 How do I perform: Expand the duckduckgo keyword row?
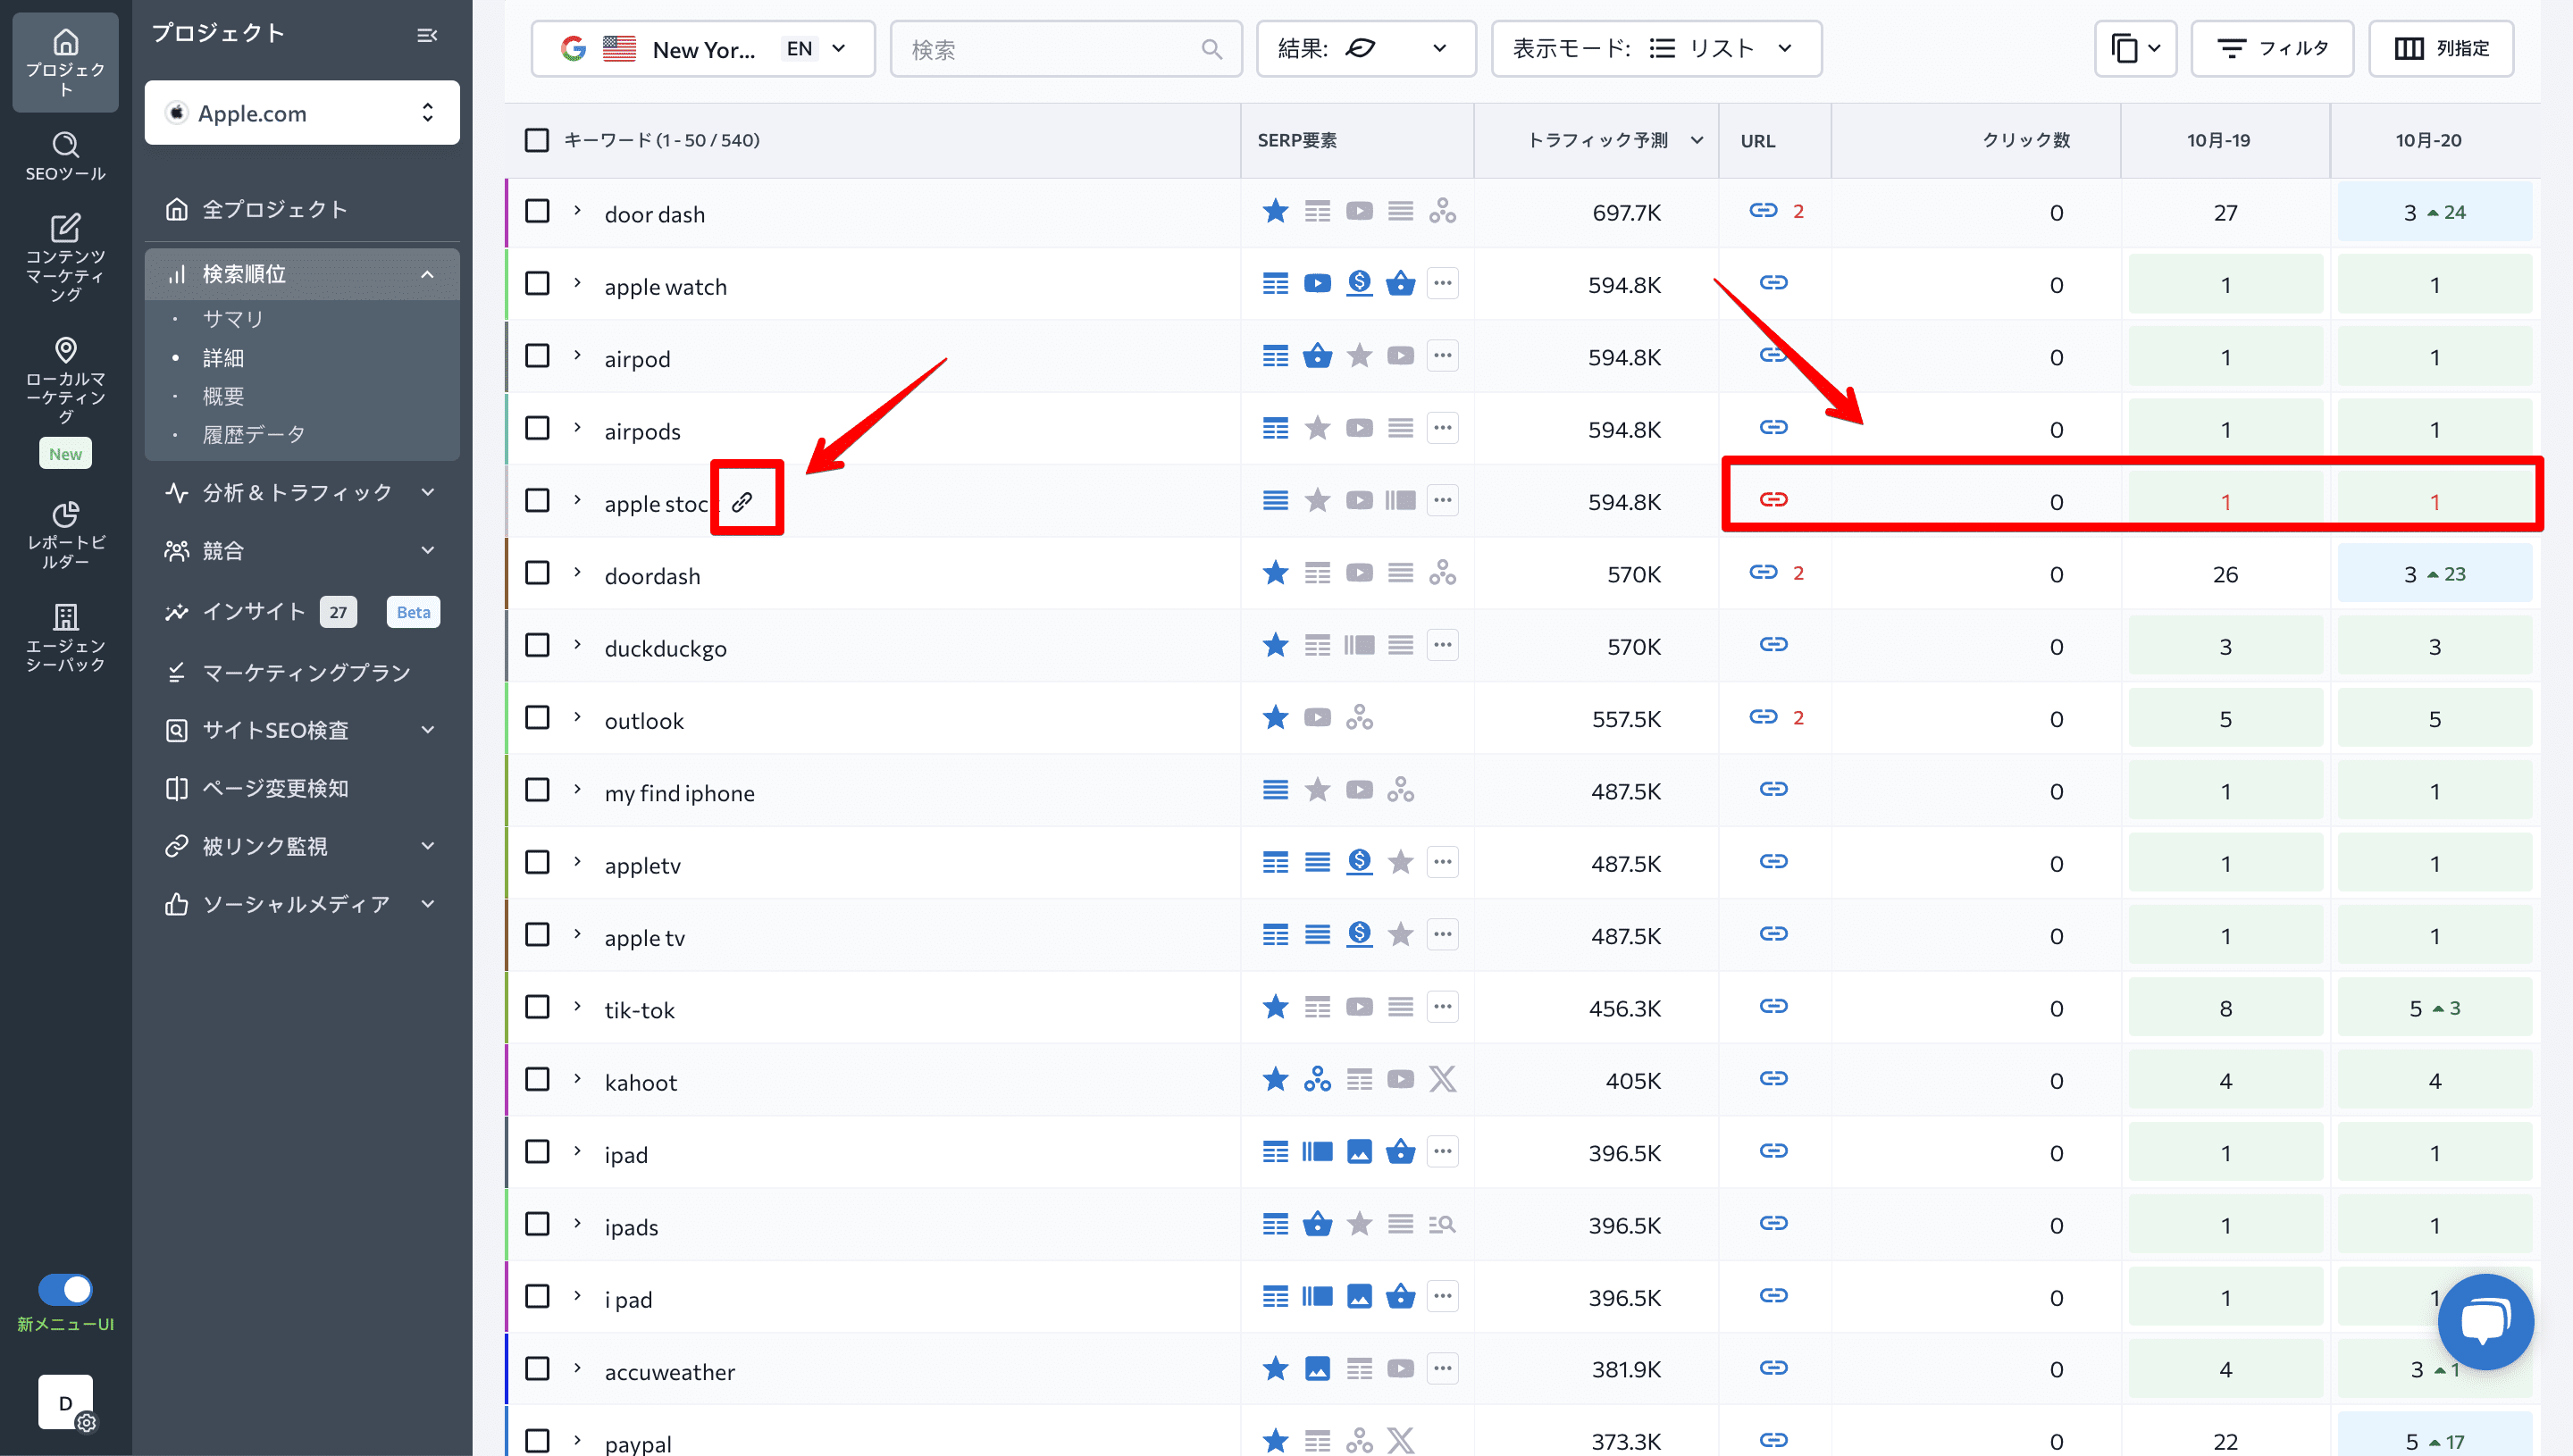pyautogui.click(x=577, y=645)
